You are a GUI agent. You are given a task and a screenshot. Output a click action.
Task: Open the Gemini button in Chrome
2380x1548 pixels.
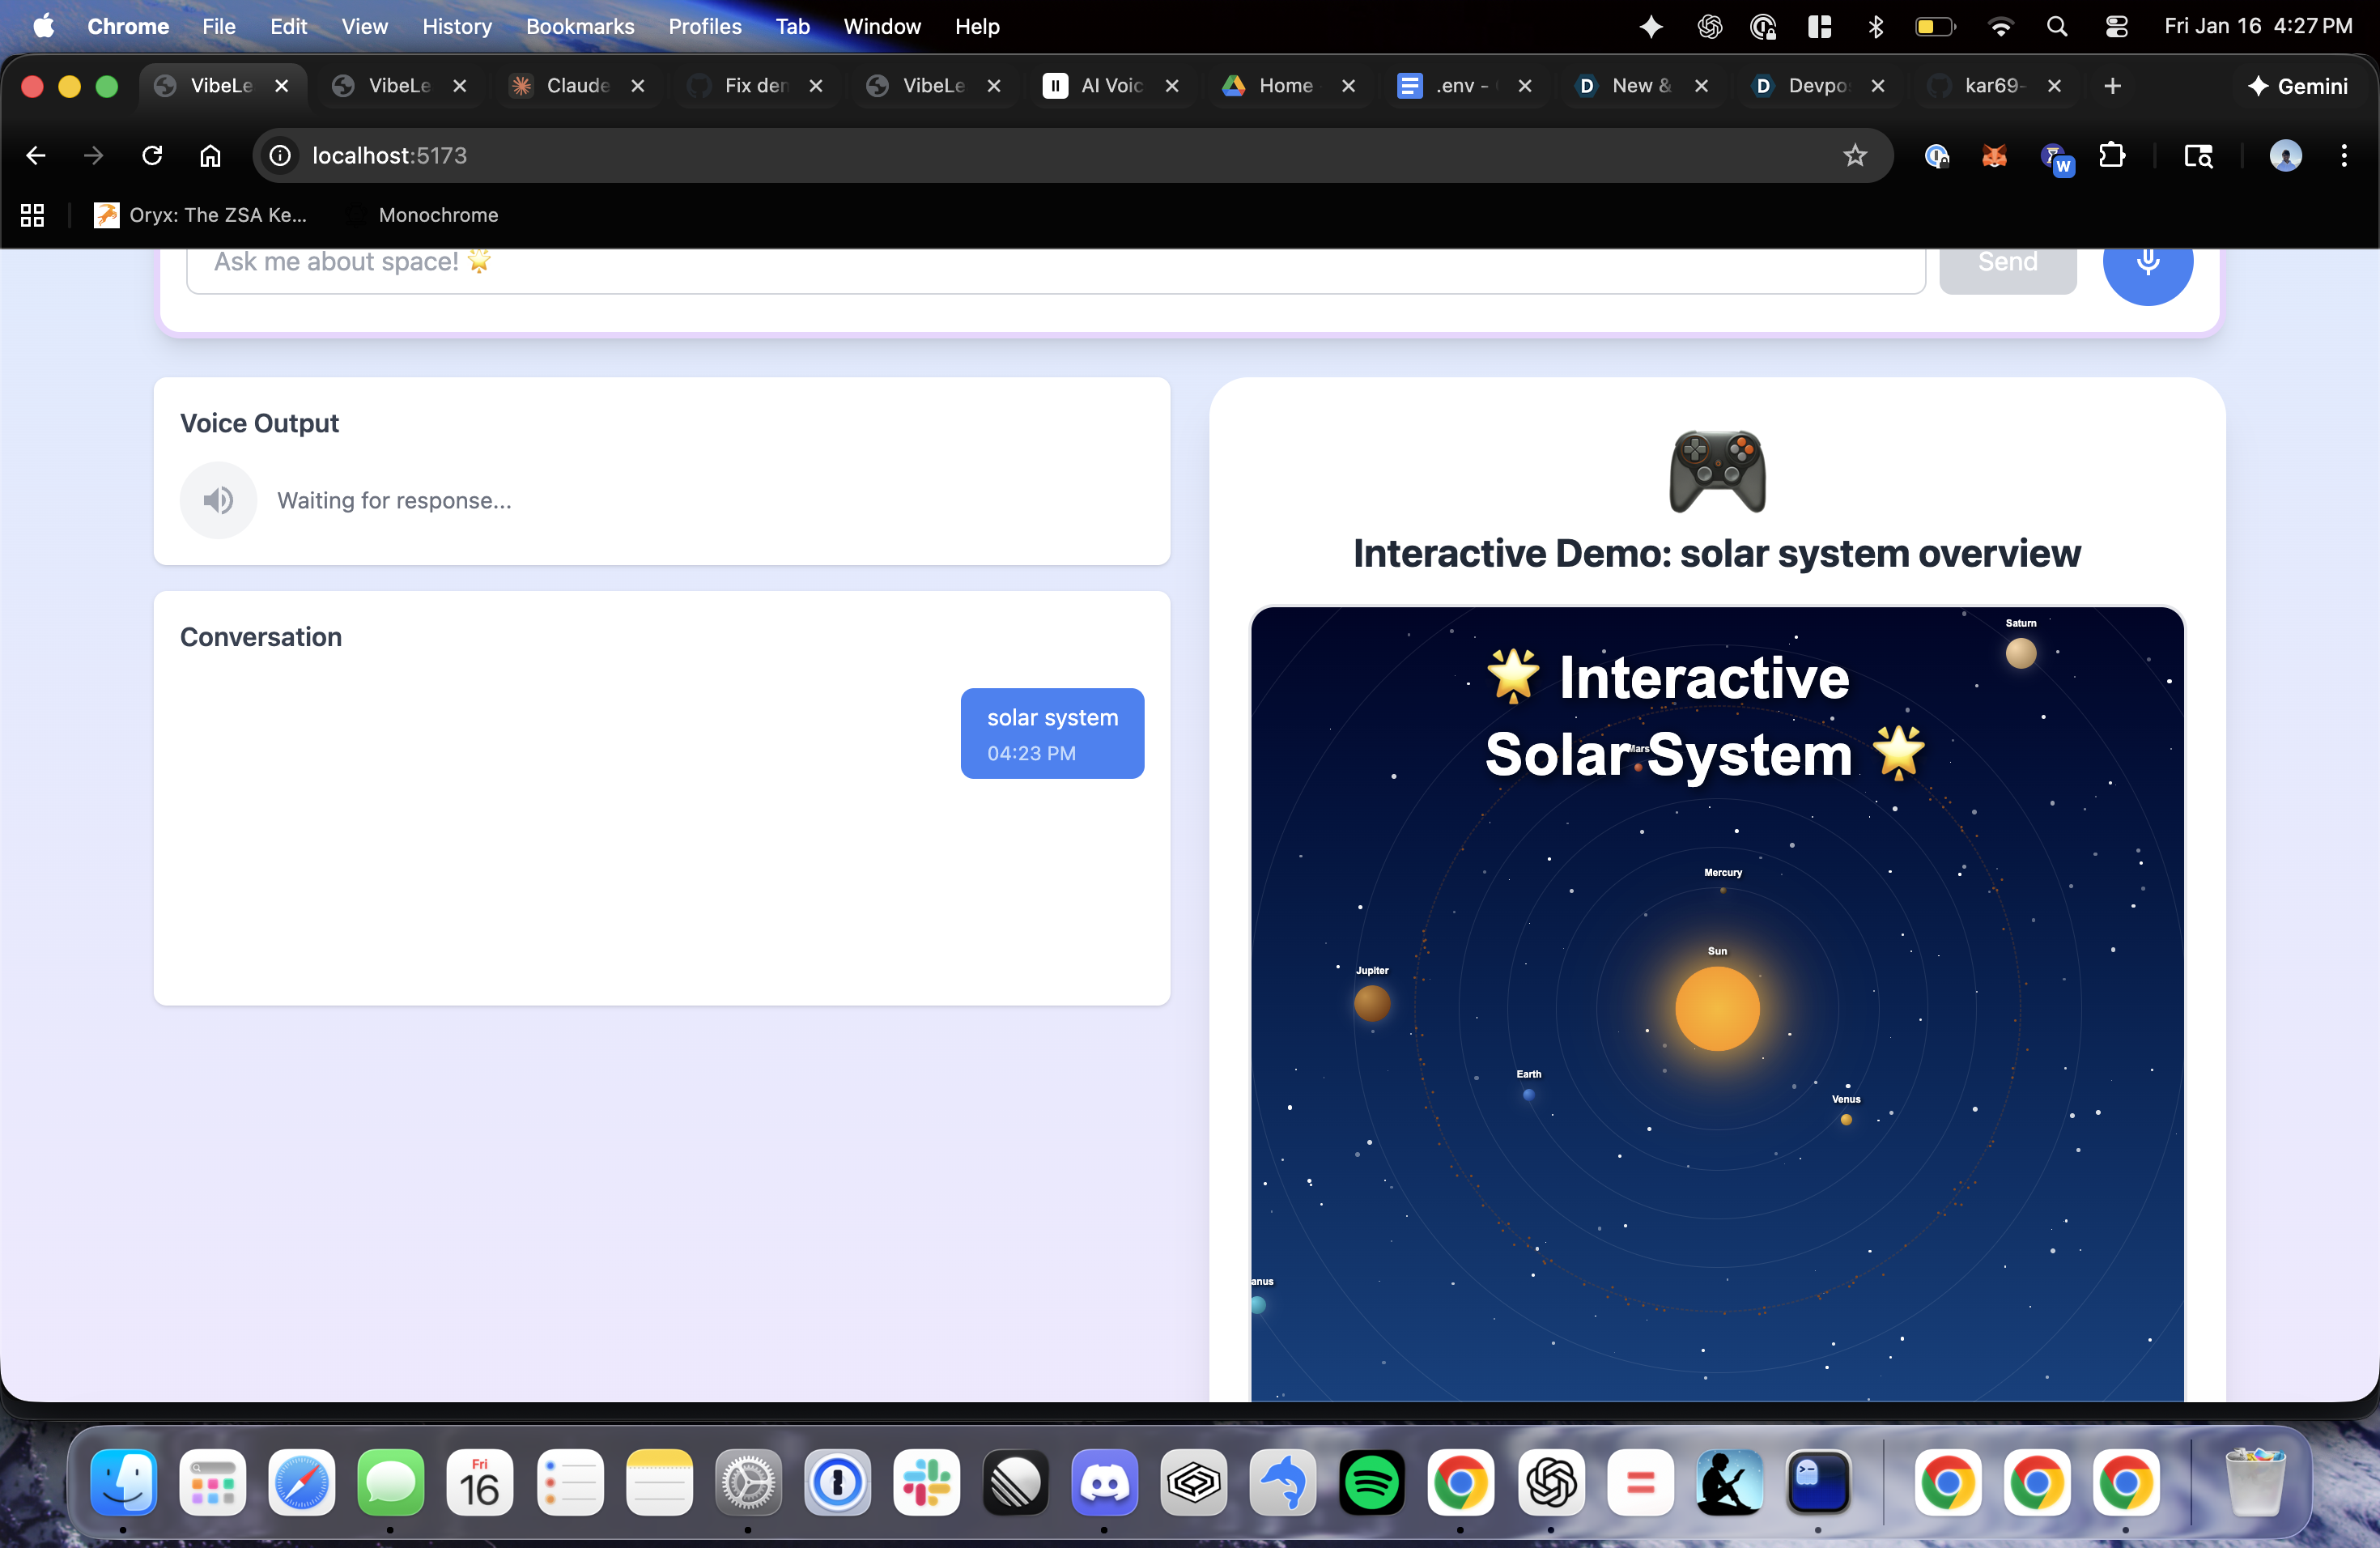(x=2297, y=86)
